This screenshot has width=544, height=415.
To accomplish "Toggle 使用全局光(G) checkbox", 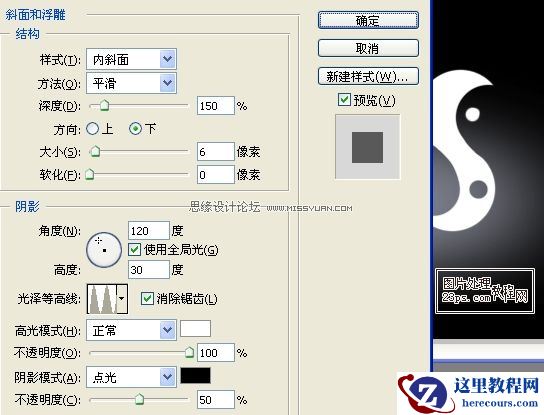I will click(x=134, y=249).
